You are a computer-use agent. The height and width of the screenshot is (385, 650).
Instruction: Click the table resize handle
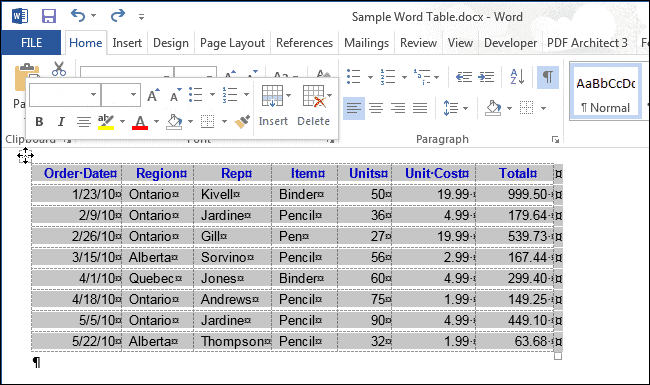click(x=558, y=356)
